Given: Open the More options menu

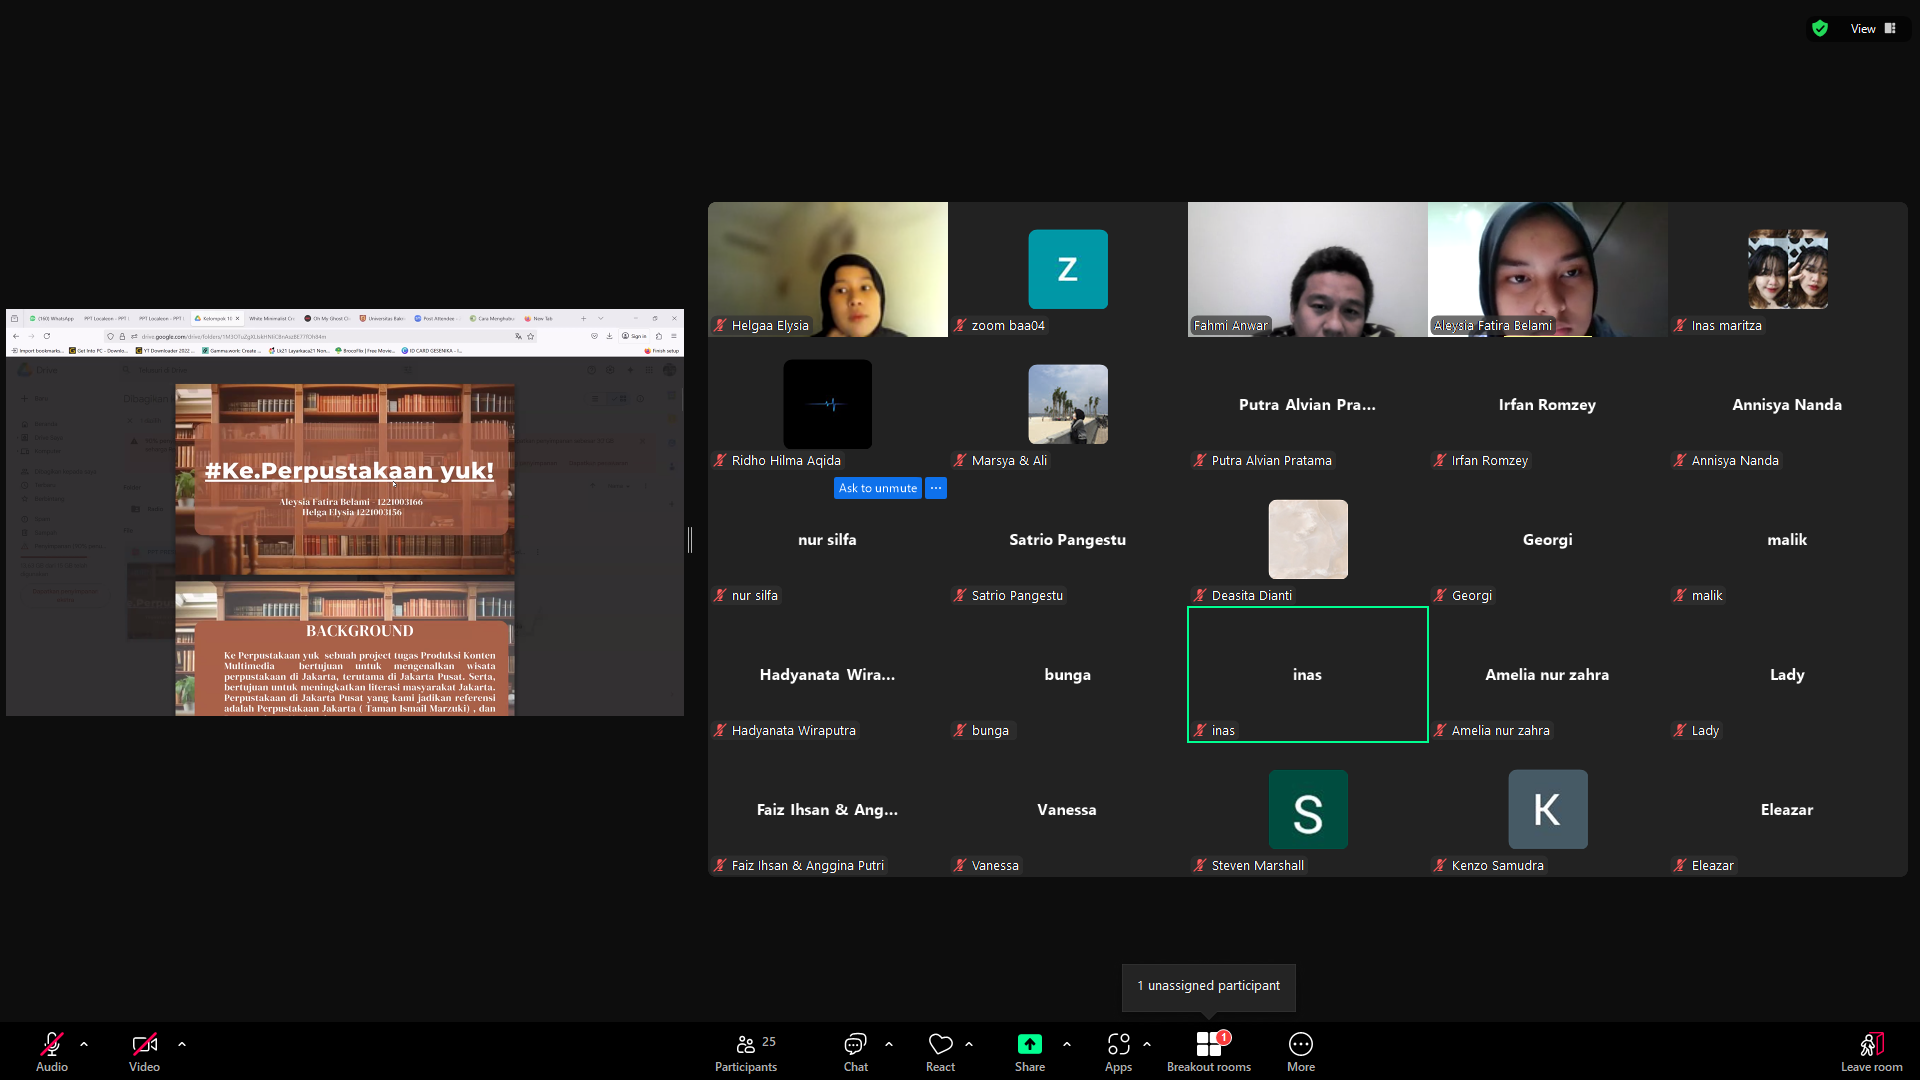Looking at the screenshot, I should [1301, 1053].
